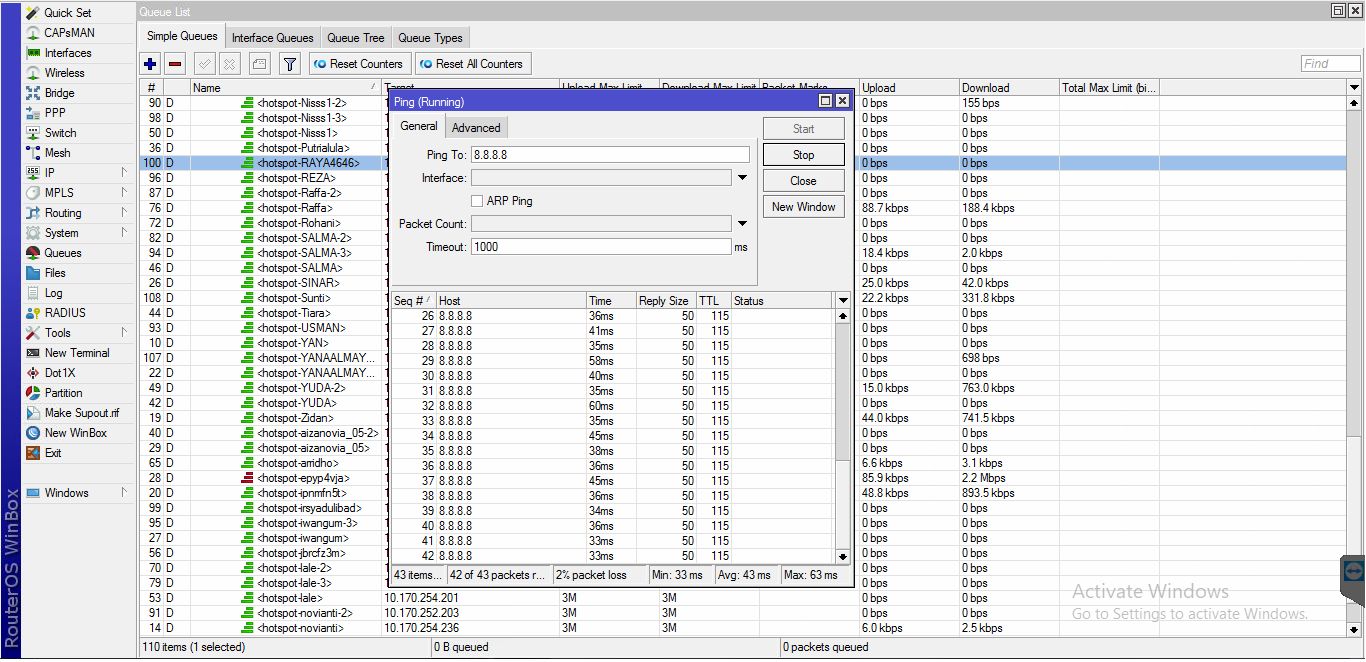This screenshot has width=1366, height=662.
Task: Click the ping results scrollbar up arrow
Action: point(842,316)
